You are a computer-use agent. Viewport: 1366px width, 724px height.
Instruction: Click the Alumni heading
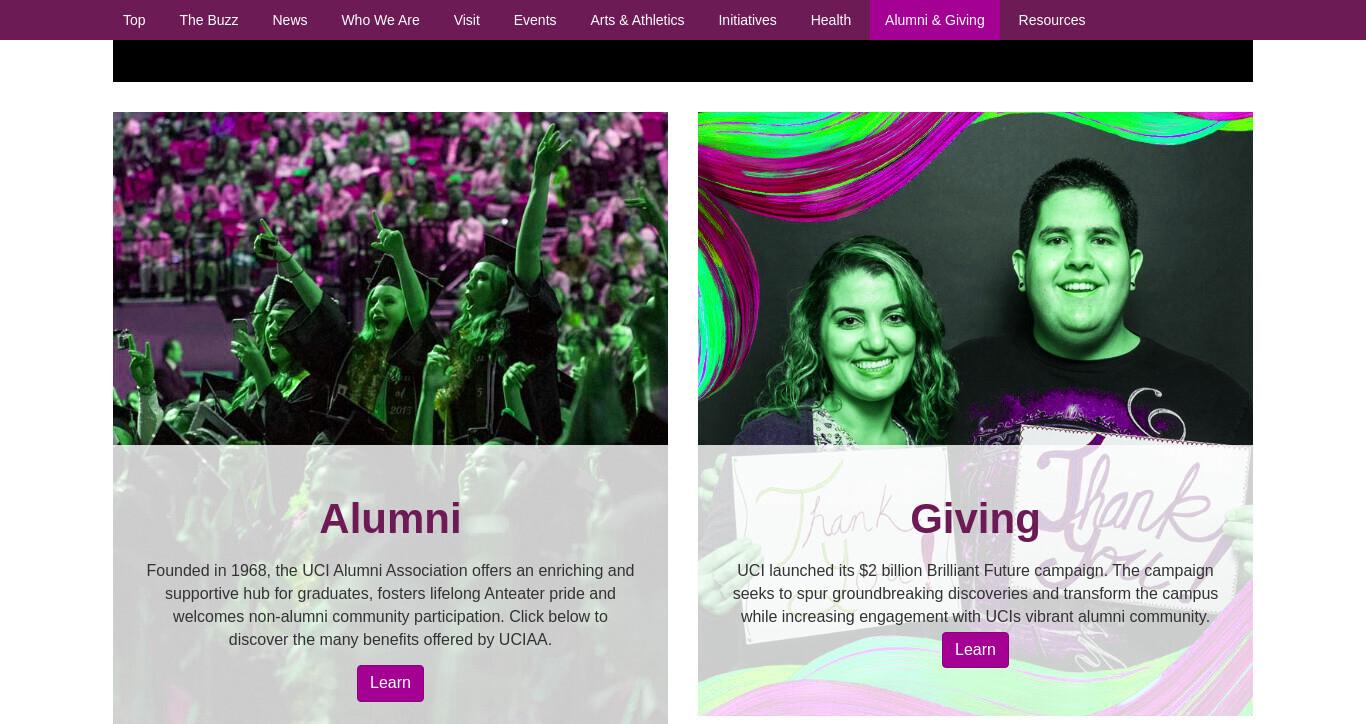coord(390,519)
